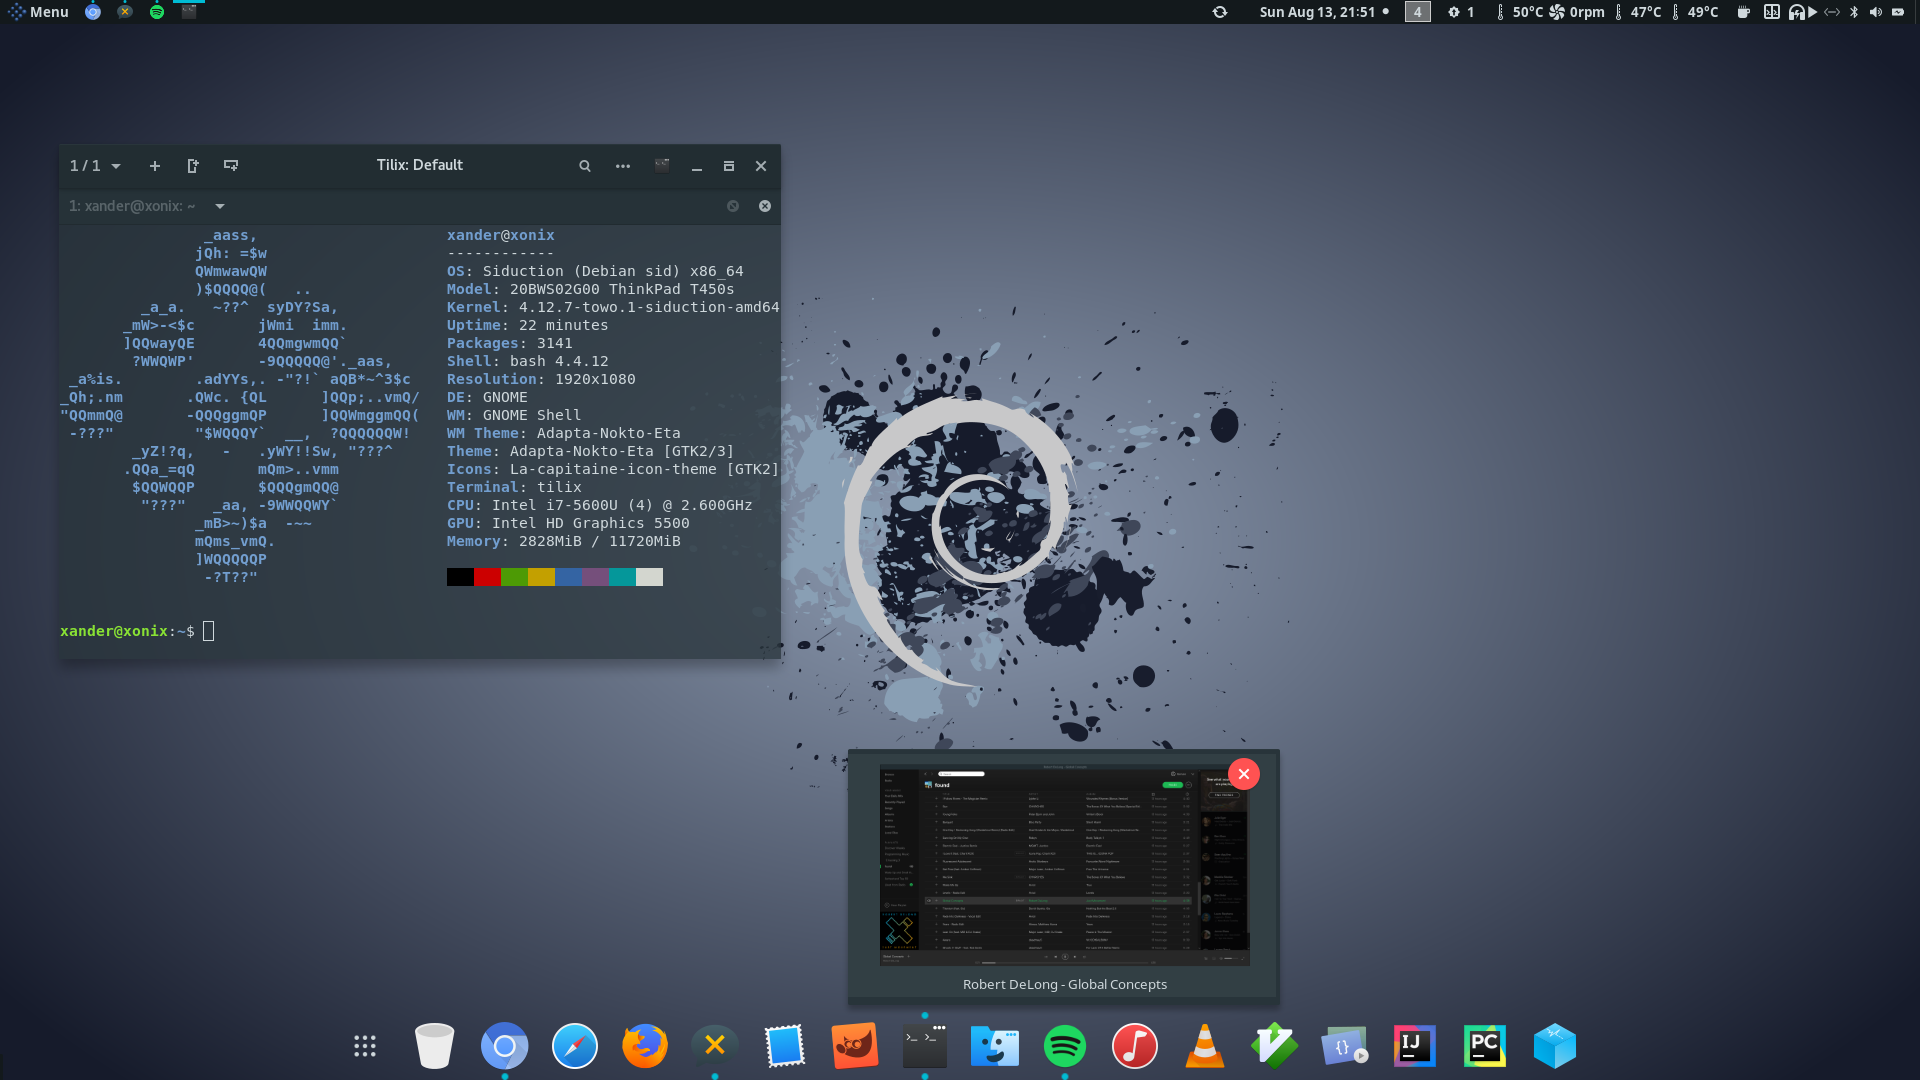Open PyCharm from the dock
1920x1080 pixels.
(1484, 1046)
